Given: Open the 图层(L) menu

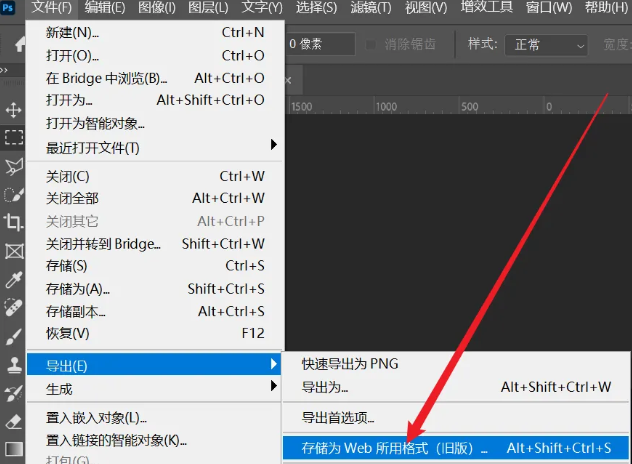Looking at the screenshot, I should (x=208, y=7).
